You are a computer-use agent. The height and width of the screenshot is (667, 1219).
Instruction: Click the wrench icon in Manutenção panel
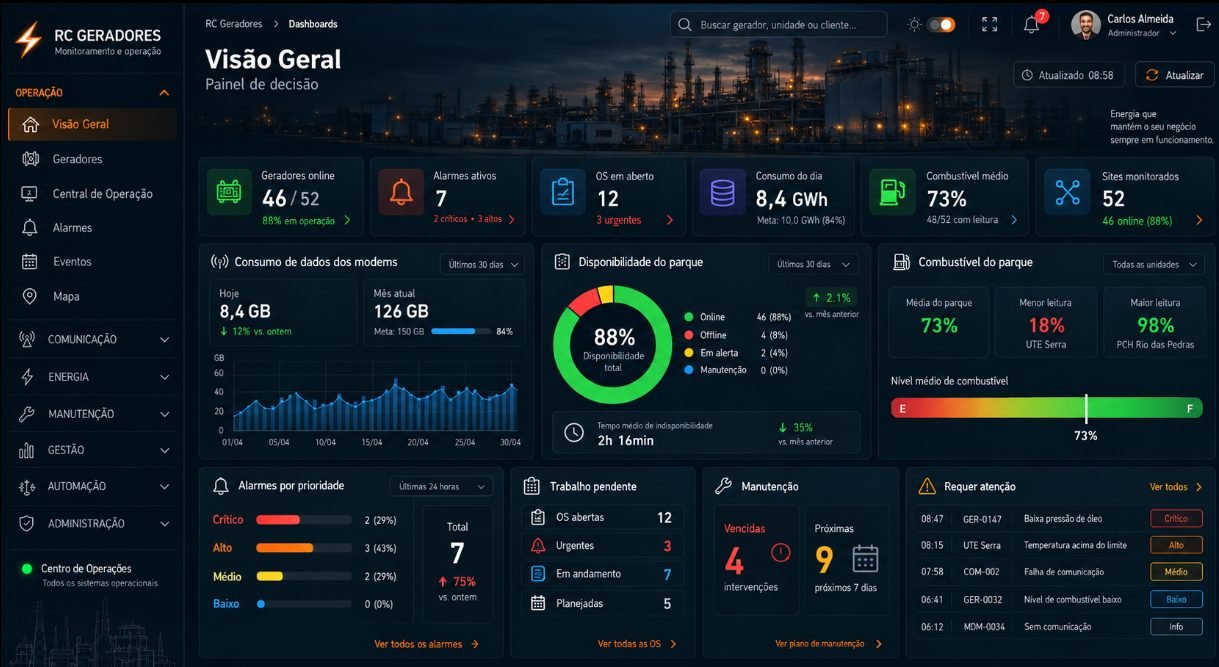pyautogui.click(x=723, y=486)
